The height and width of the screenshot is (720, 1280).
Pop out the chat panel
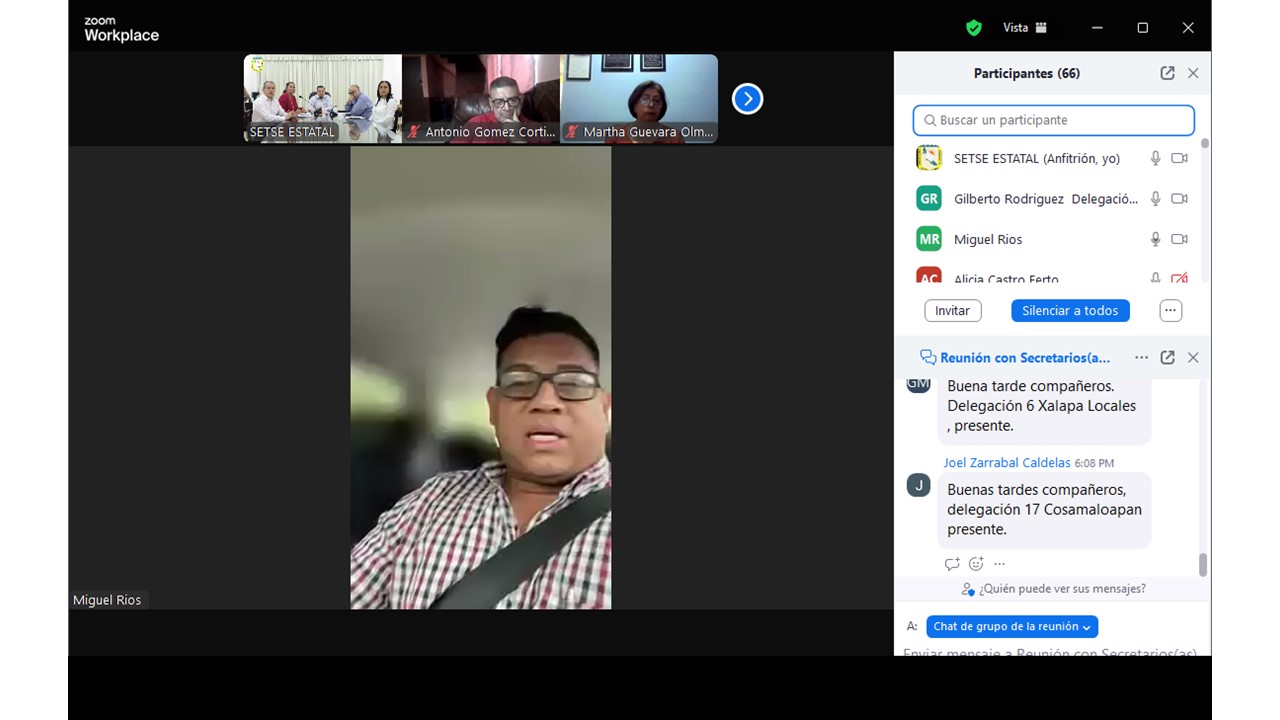click(1167, 357)
